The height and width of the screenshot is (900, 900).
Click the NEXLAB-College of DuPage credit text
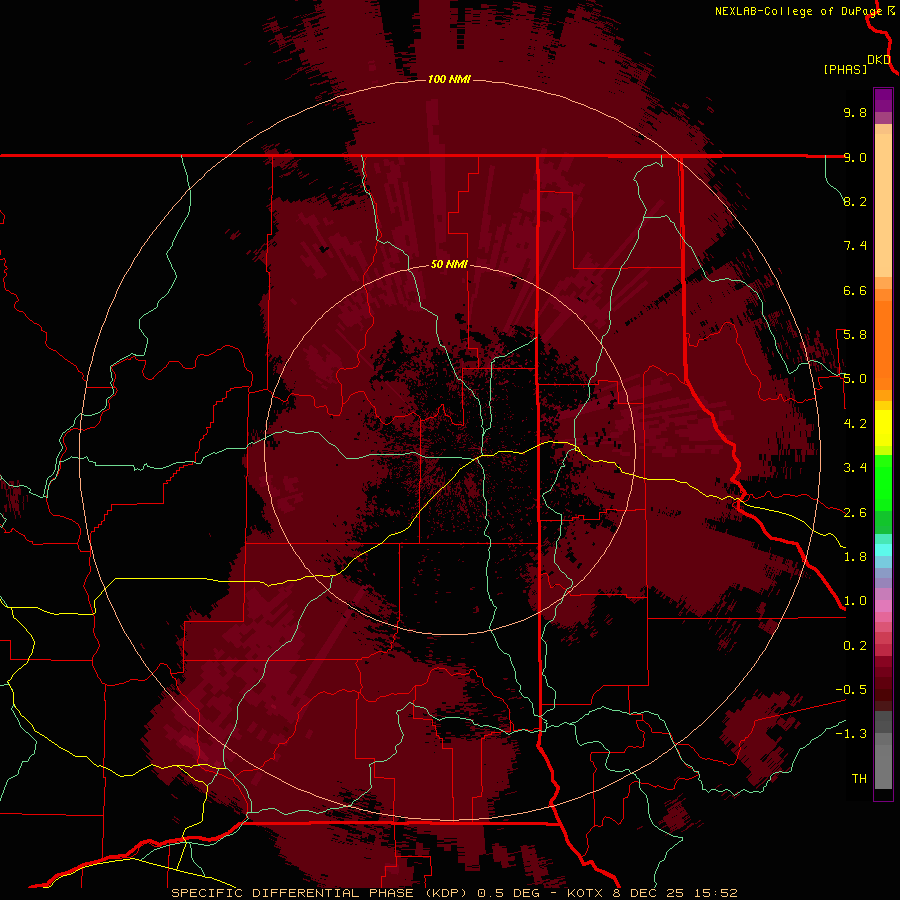pyautogui.click(x=798, y=11)
